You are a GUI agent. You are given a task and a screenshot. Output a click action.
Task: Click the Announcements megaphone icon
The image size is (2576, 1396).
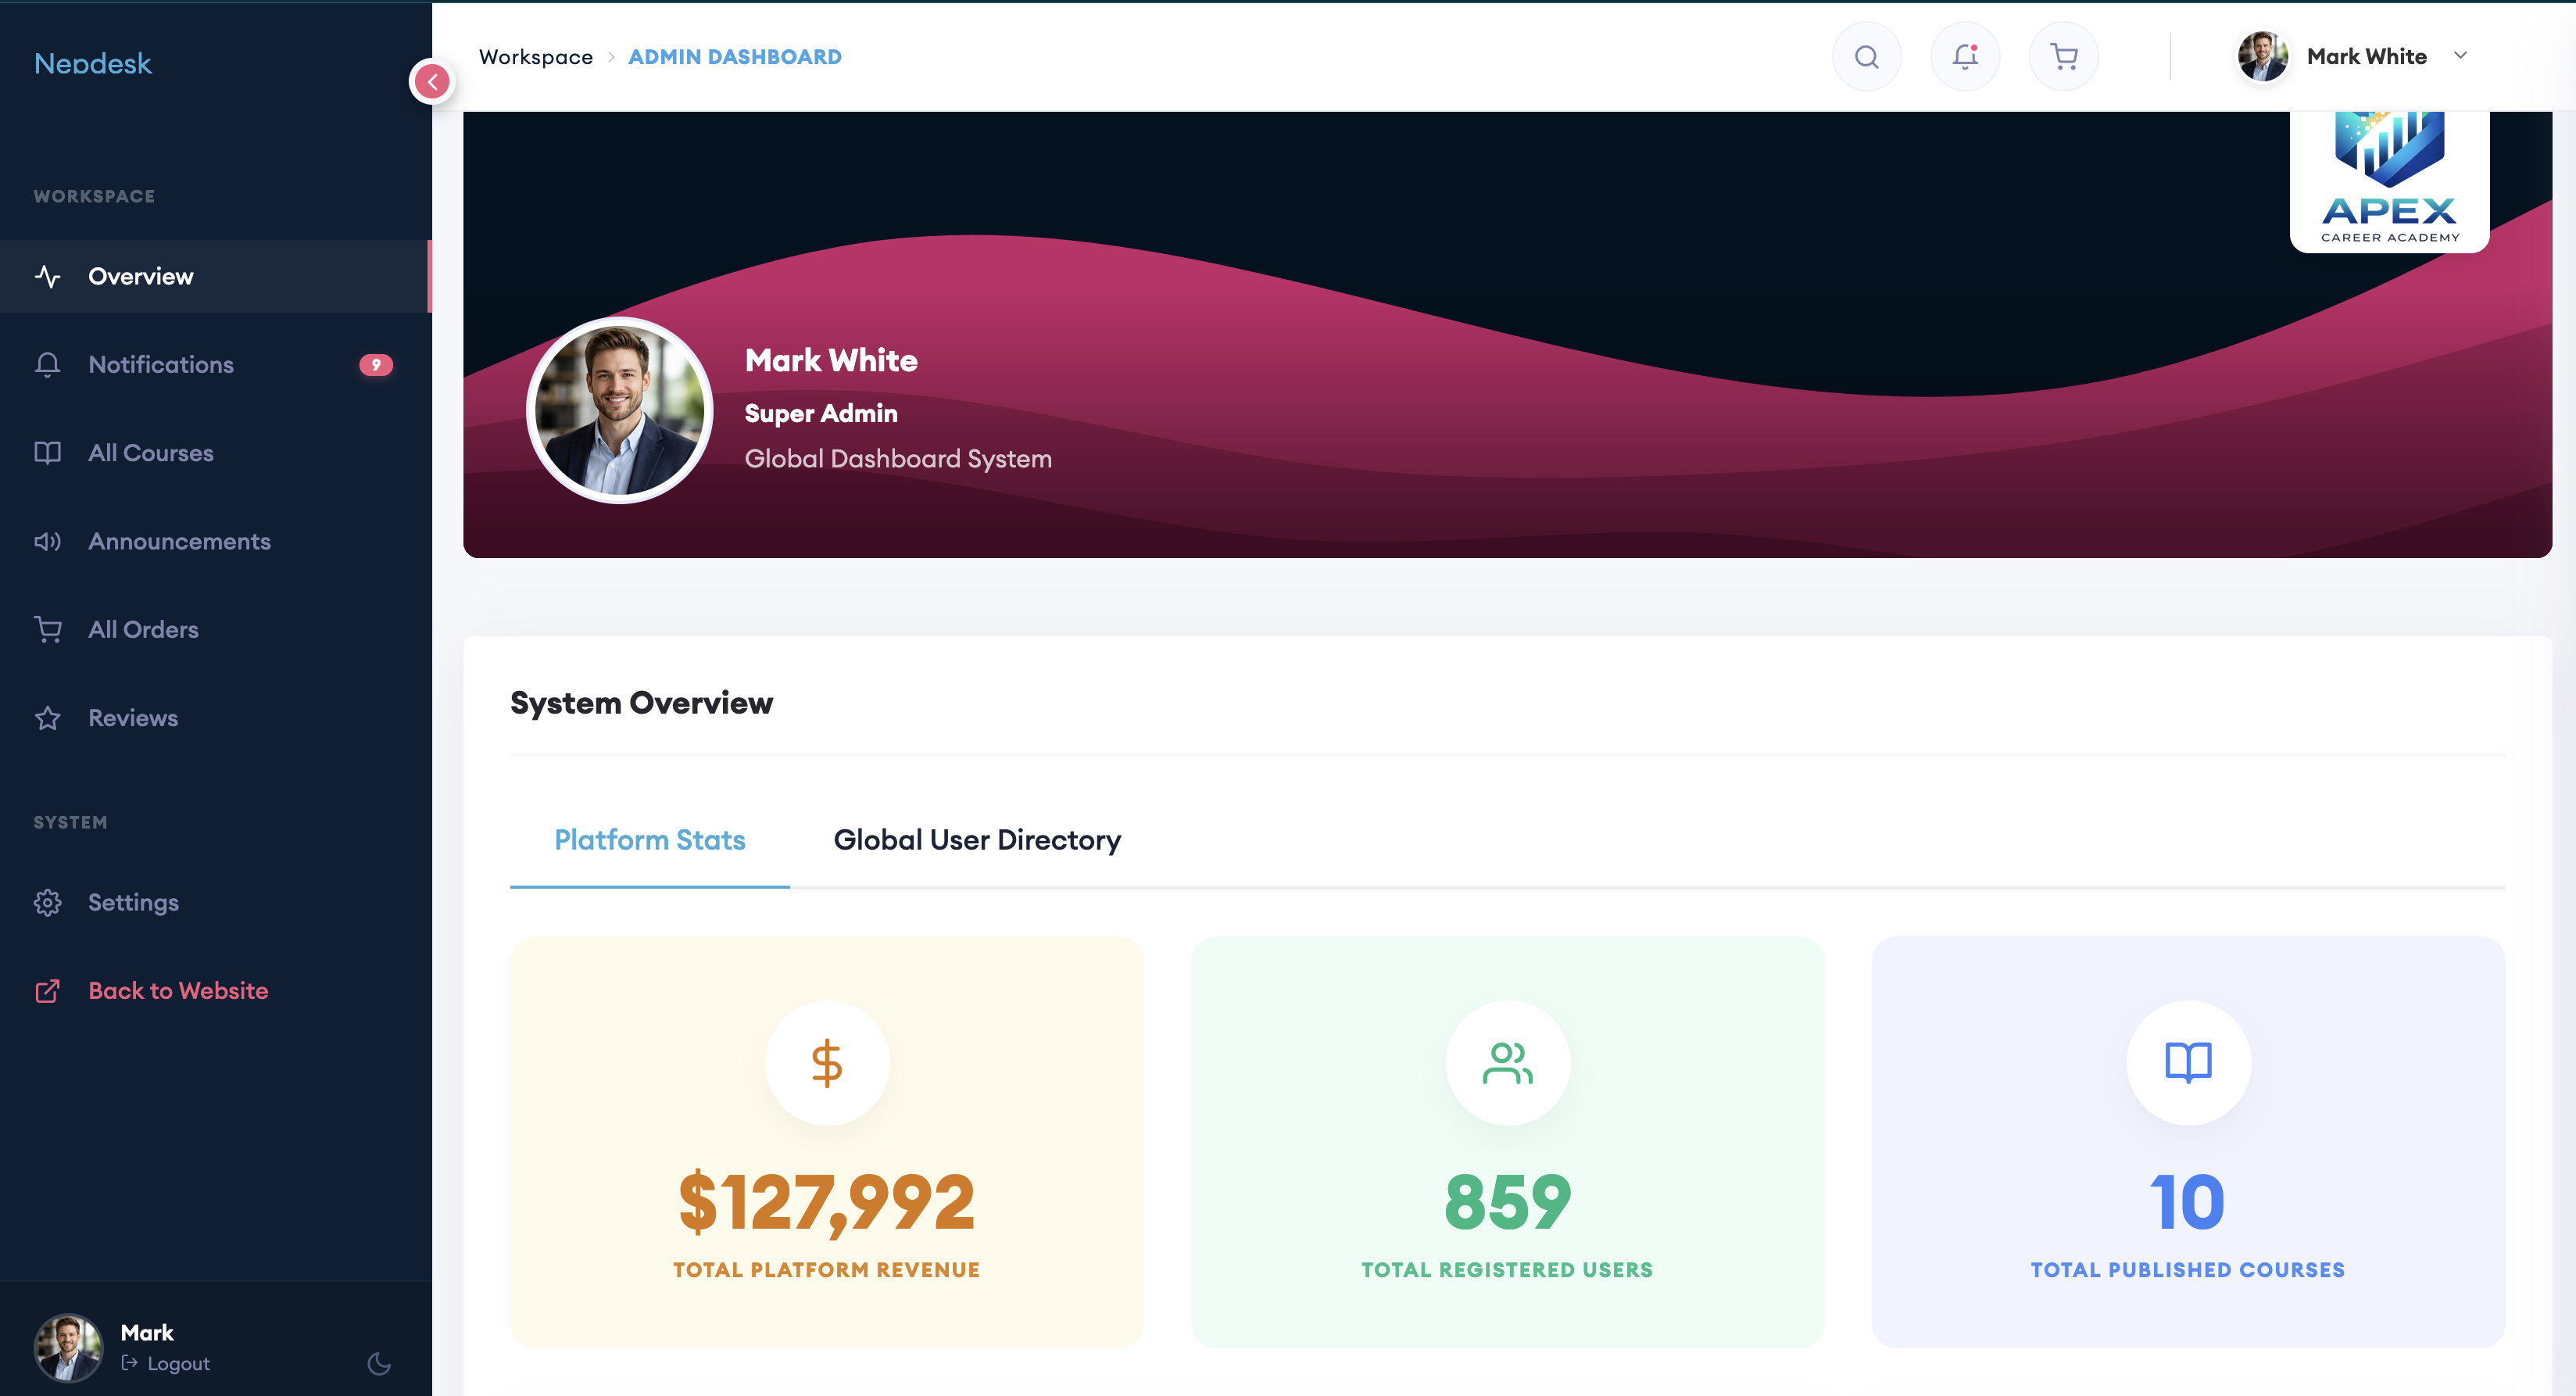[x=47, y=542]
